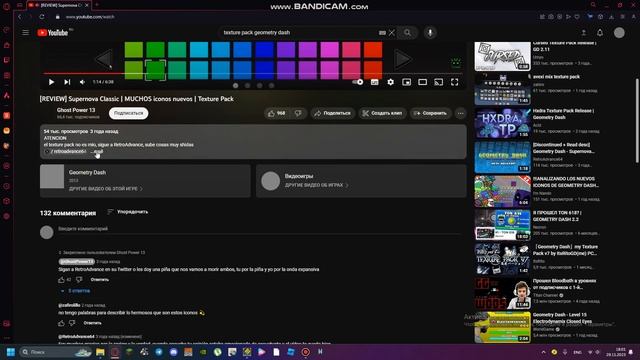Skip to the next video
Screen dimensions: 640x360
(67, 82)
